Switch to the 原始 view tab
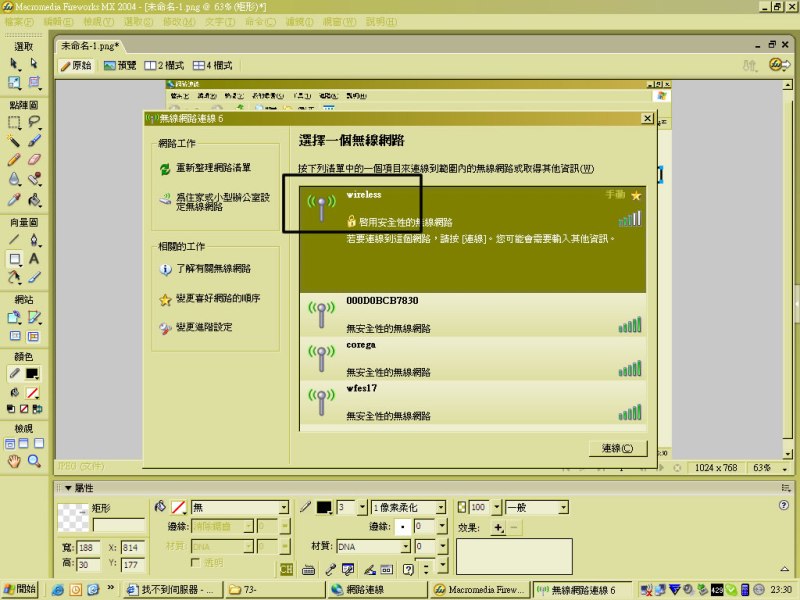800x600 pixels. pos(76,65)
